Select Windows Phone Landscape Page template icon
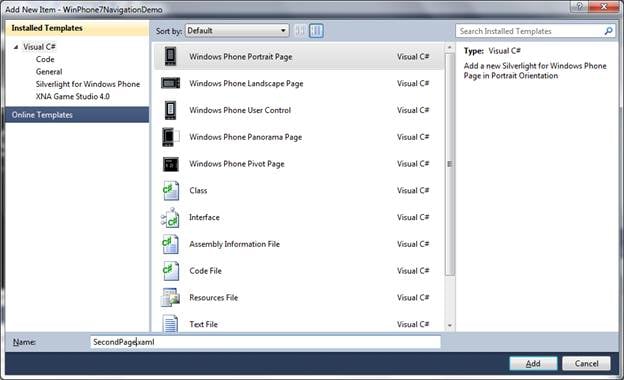Viewport: 624px width, 380px height. tap(170, 83)
